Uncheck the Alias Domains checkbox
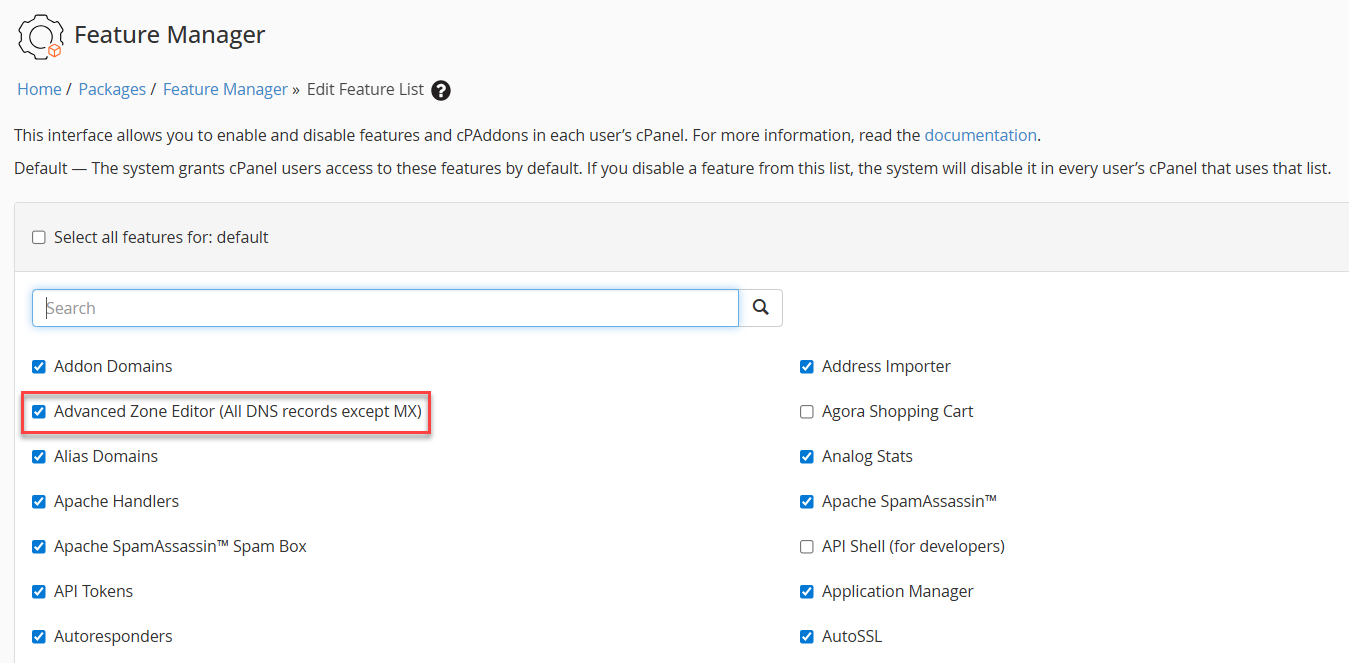 (39, 456)
